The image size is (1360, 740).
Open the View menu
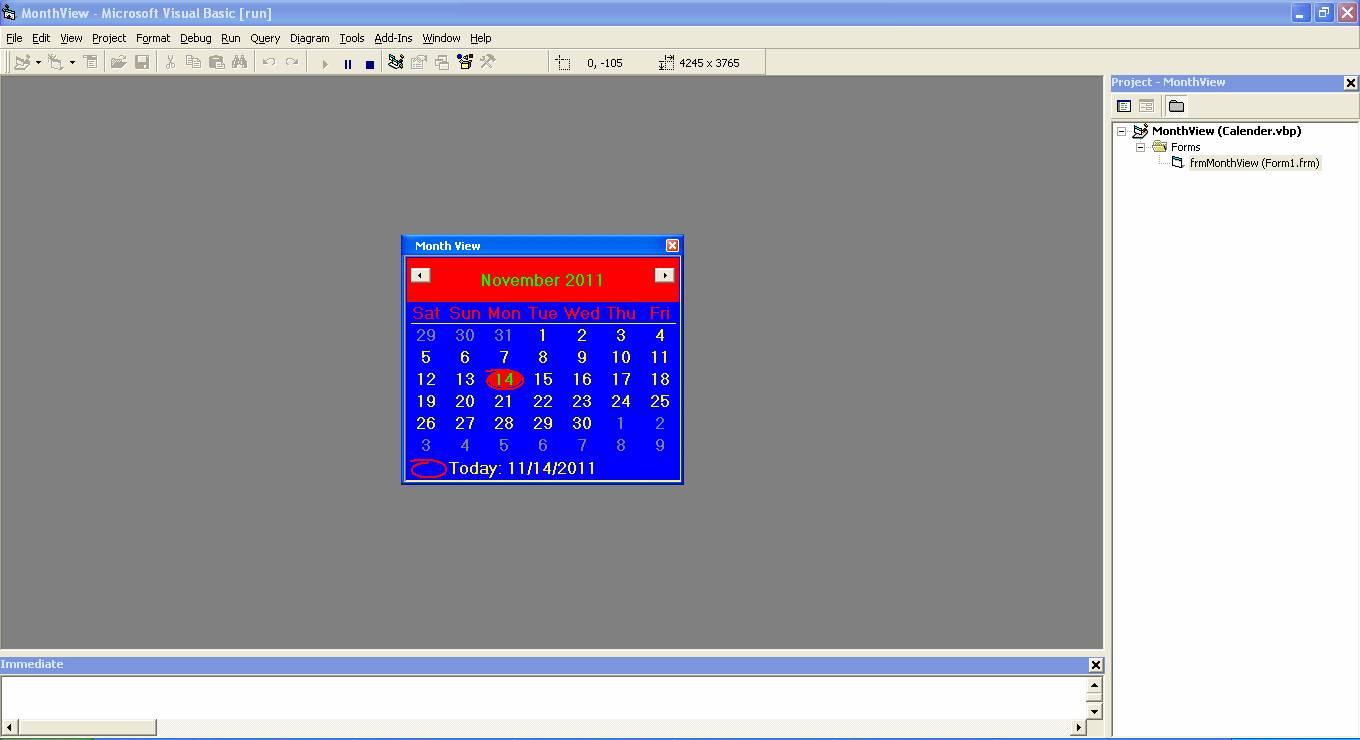click(x=71, y=38)
